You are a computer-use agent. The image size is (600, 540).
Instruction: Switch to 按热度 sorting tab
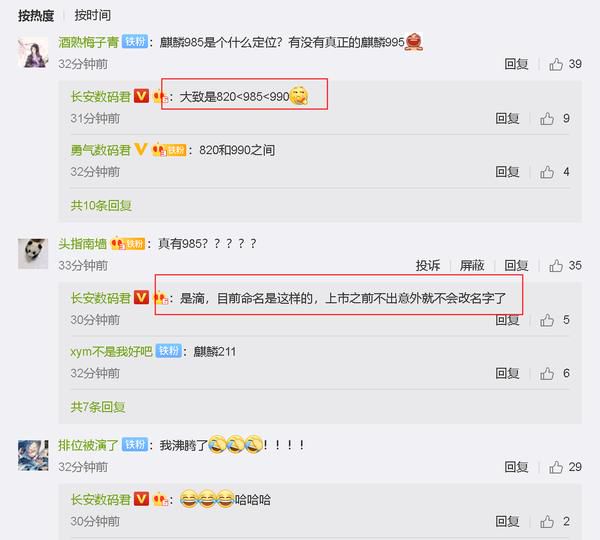pyautogui.click(x=36, y=16)
